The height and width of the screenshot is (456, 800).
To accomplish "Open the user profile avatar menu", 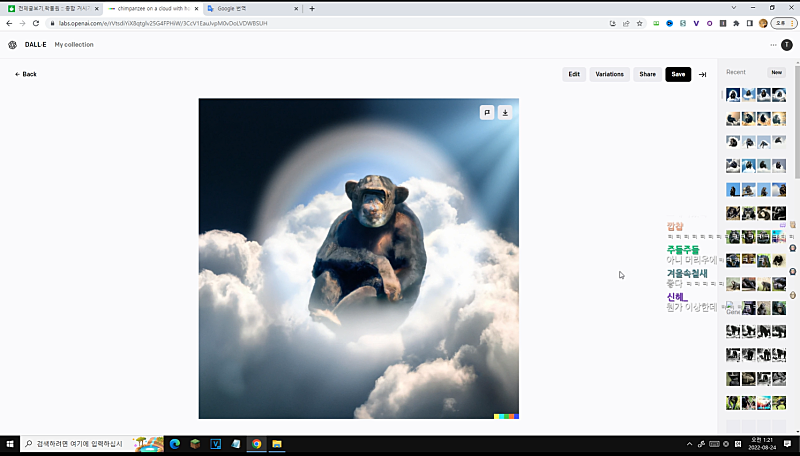I will coord(787,45).
